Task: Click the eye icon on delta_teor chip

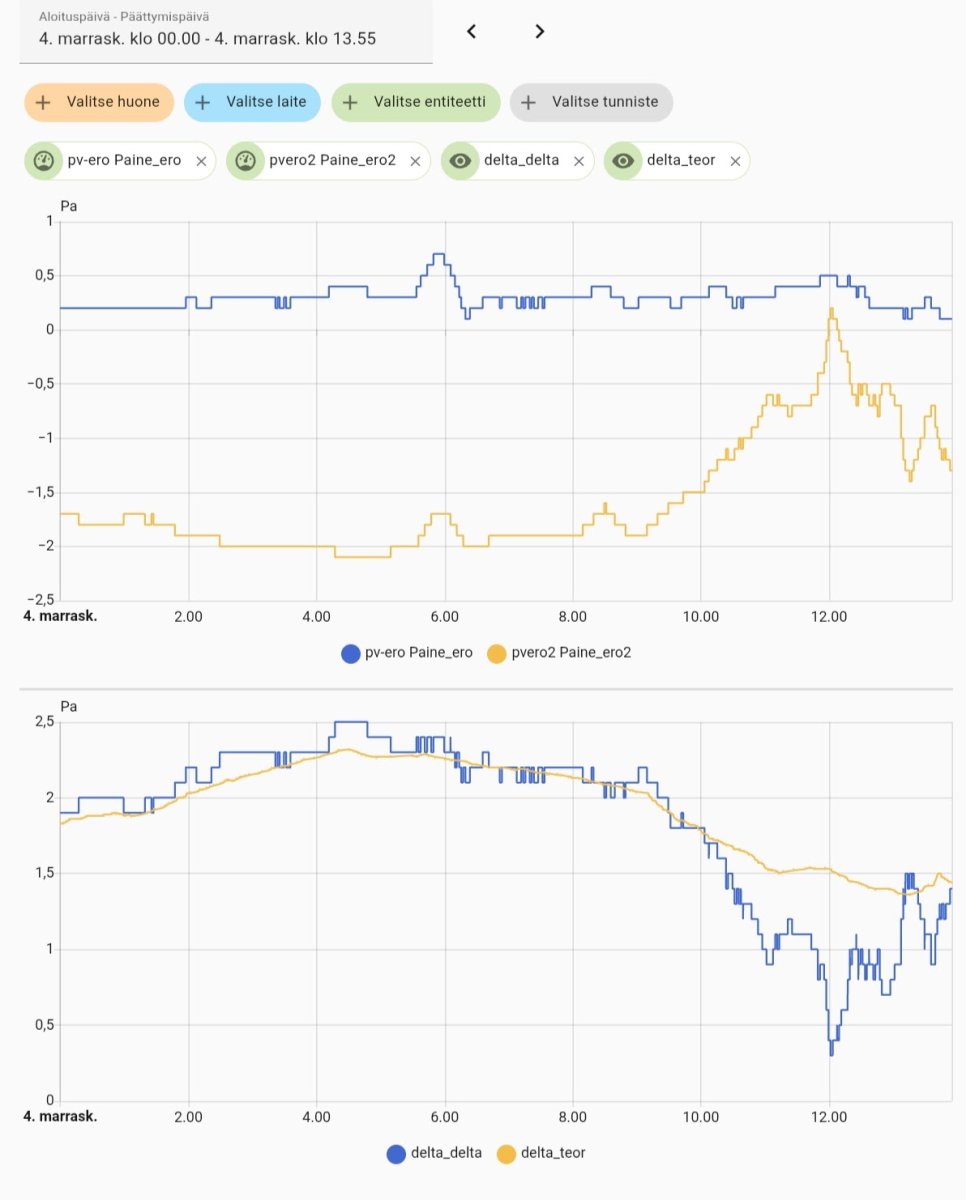Action: point(622,160)
